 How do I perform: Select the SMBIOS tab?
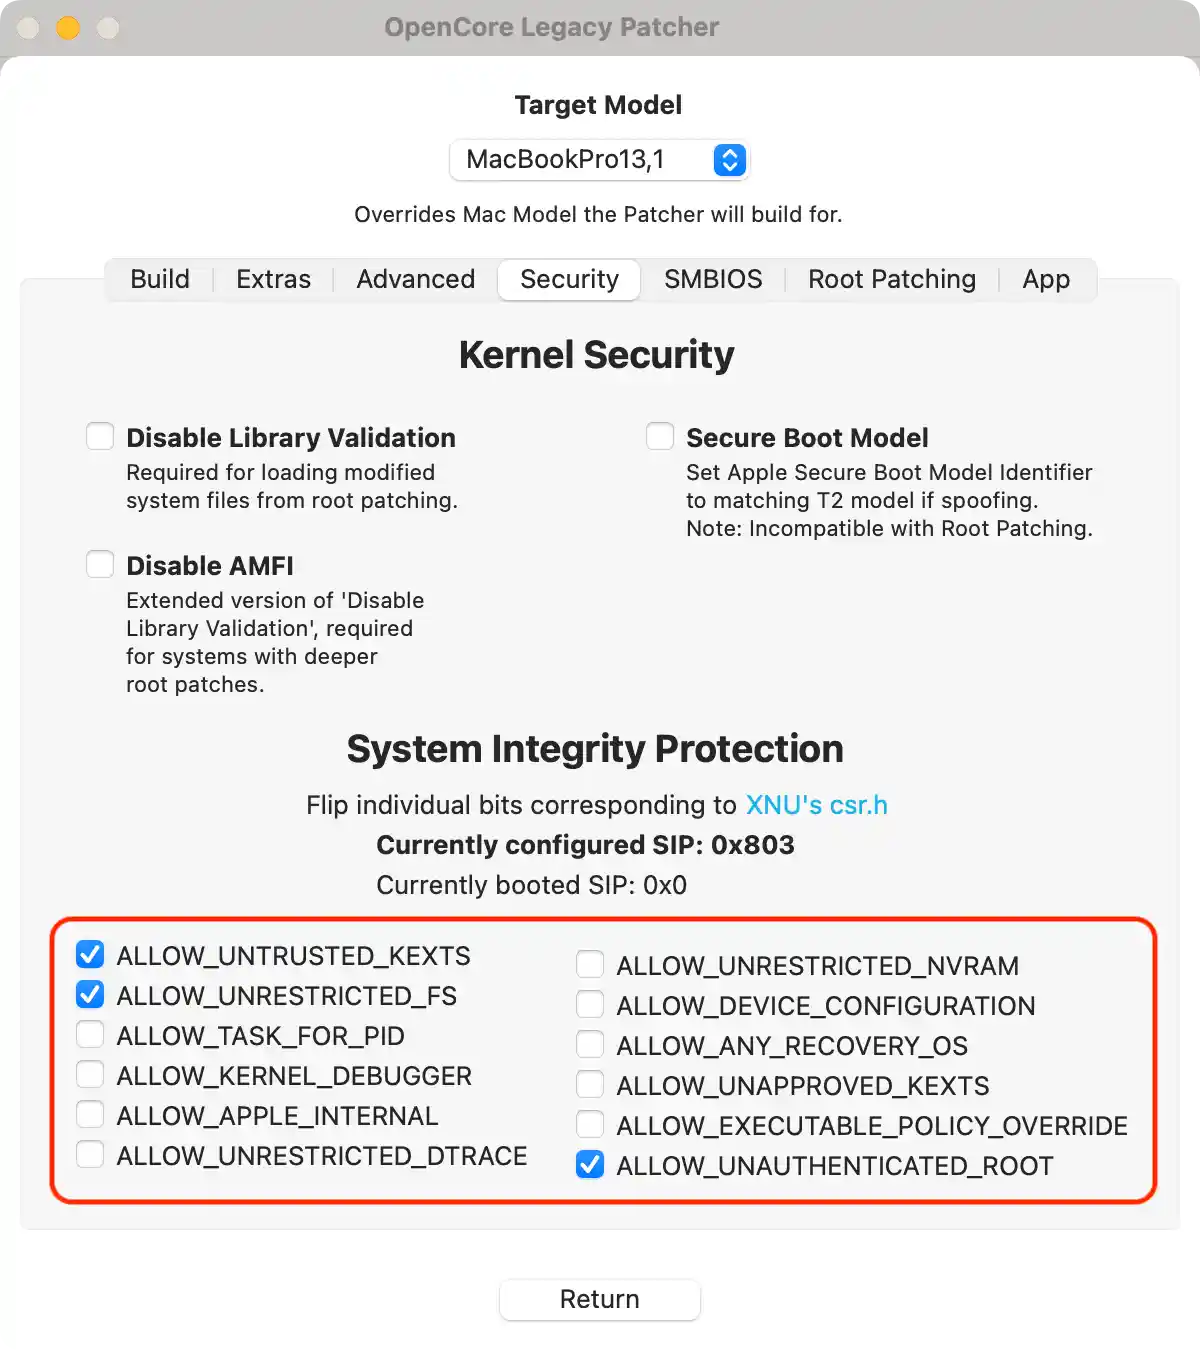pyautogui.click(x=713, y=279)
